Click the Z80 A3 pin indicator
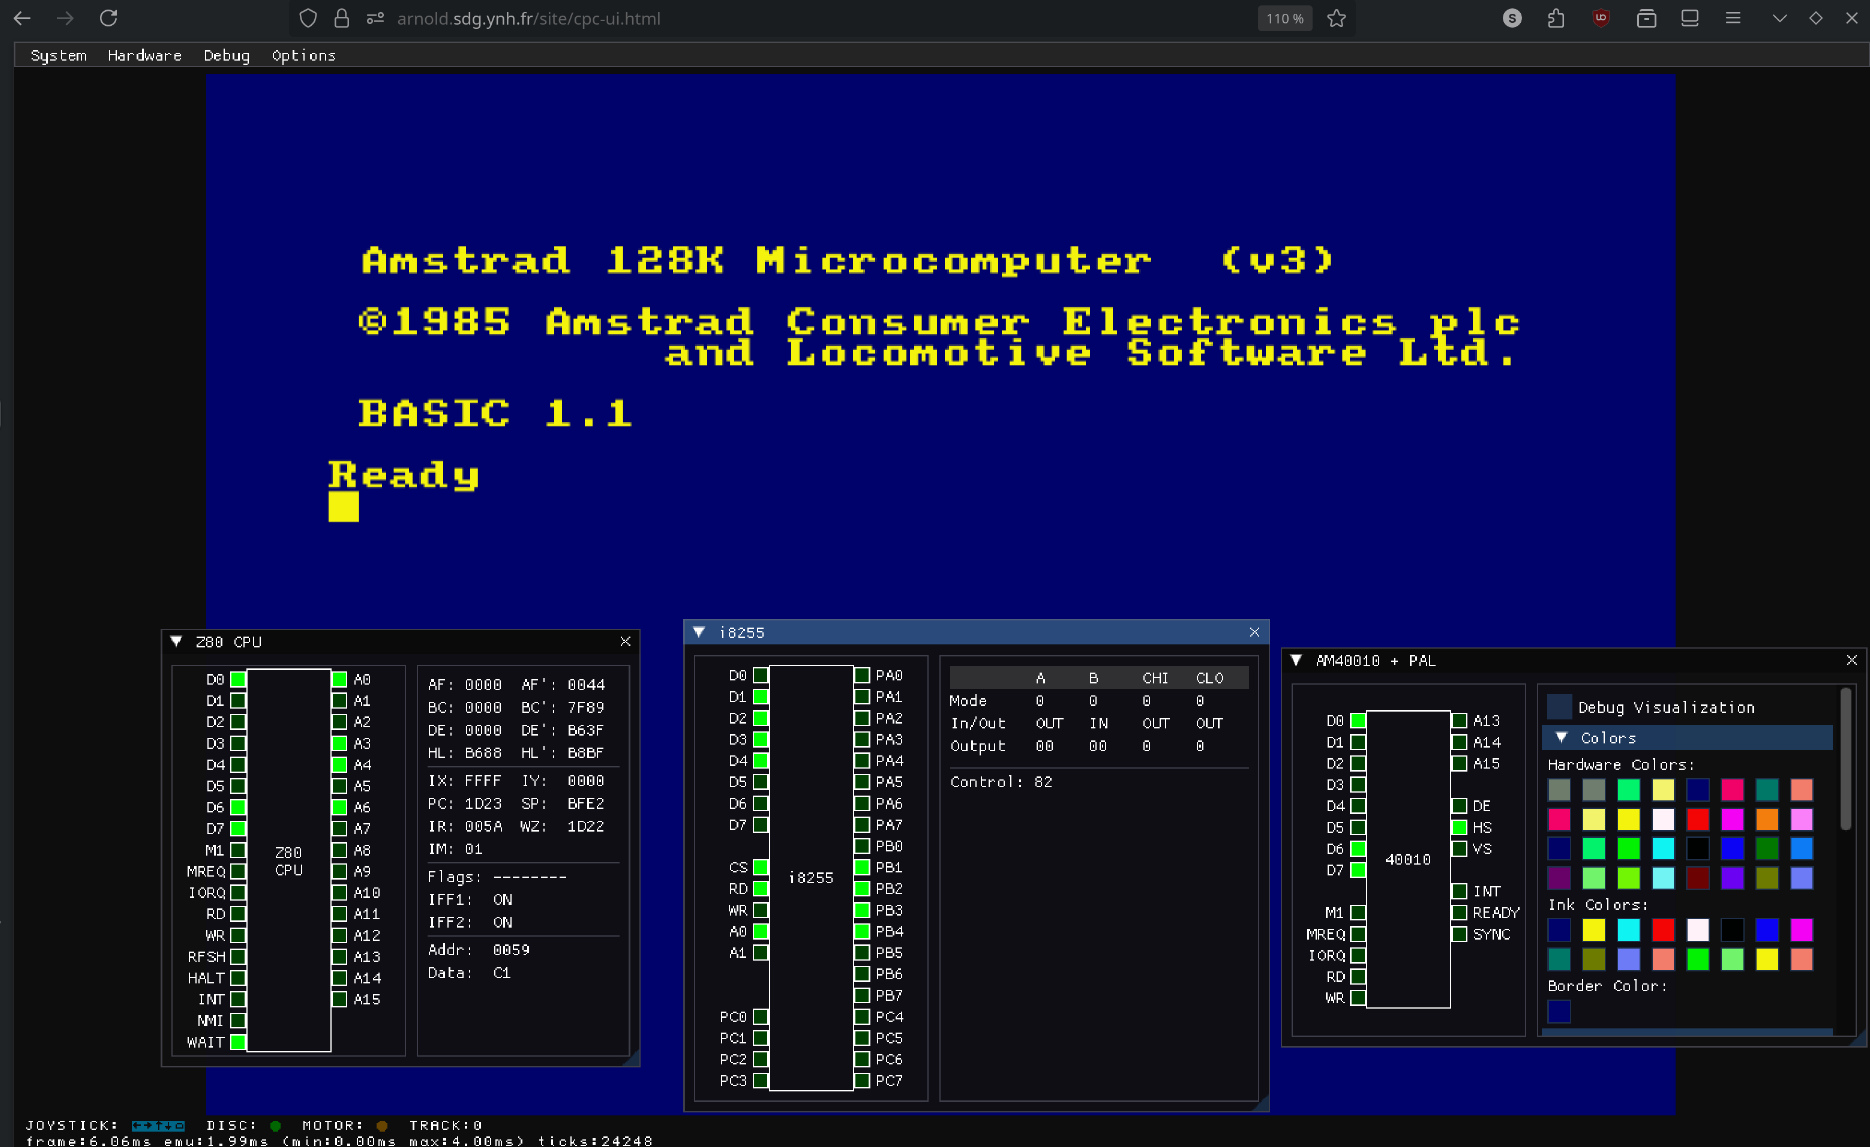The height and width of the screenshot is (1147, 1870). (x=340, y=743)
